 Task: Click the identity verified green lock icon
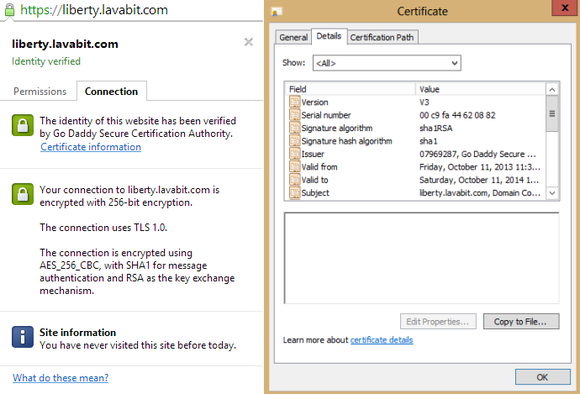click(x=23, y=125)
